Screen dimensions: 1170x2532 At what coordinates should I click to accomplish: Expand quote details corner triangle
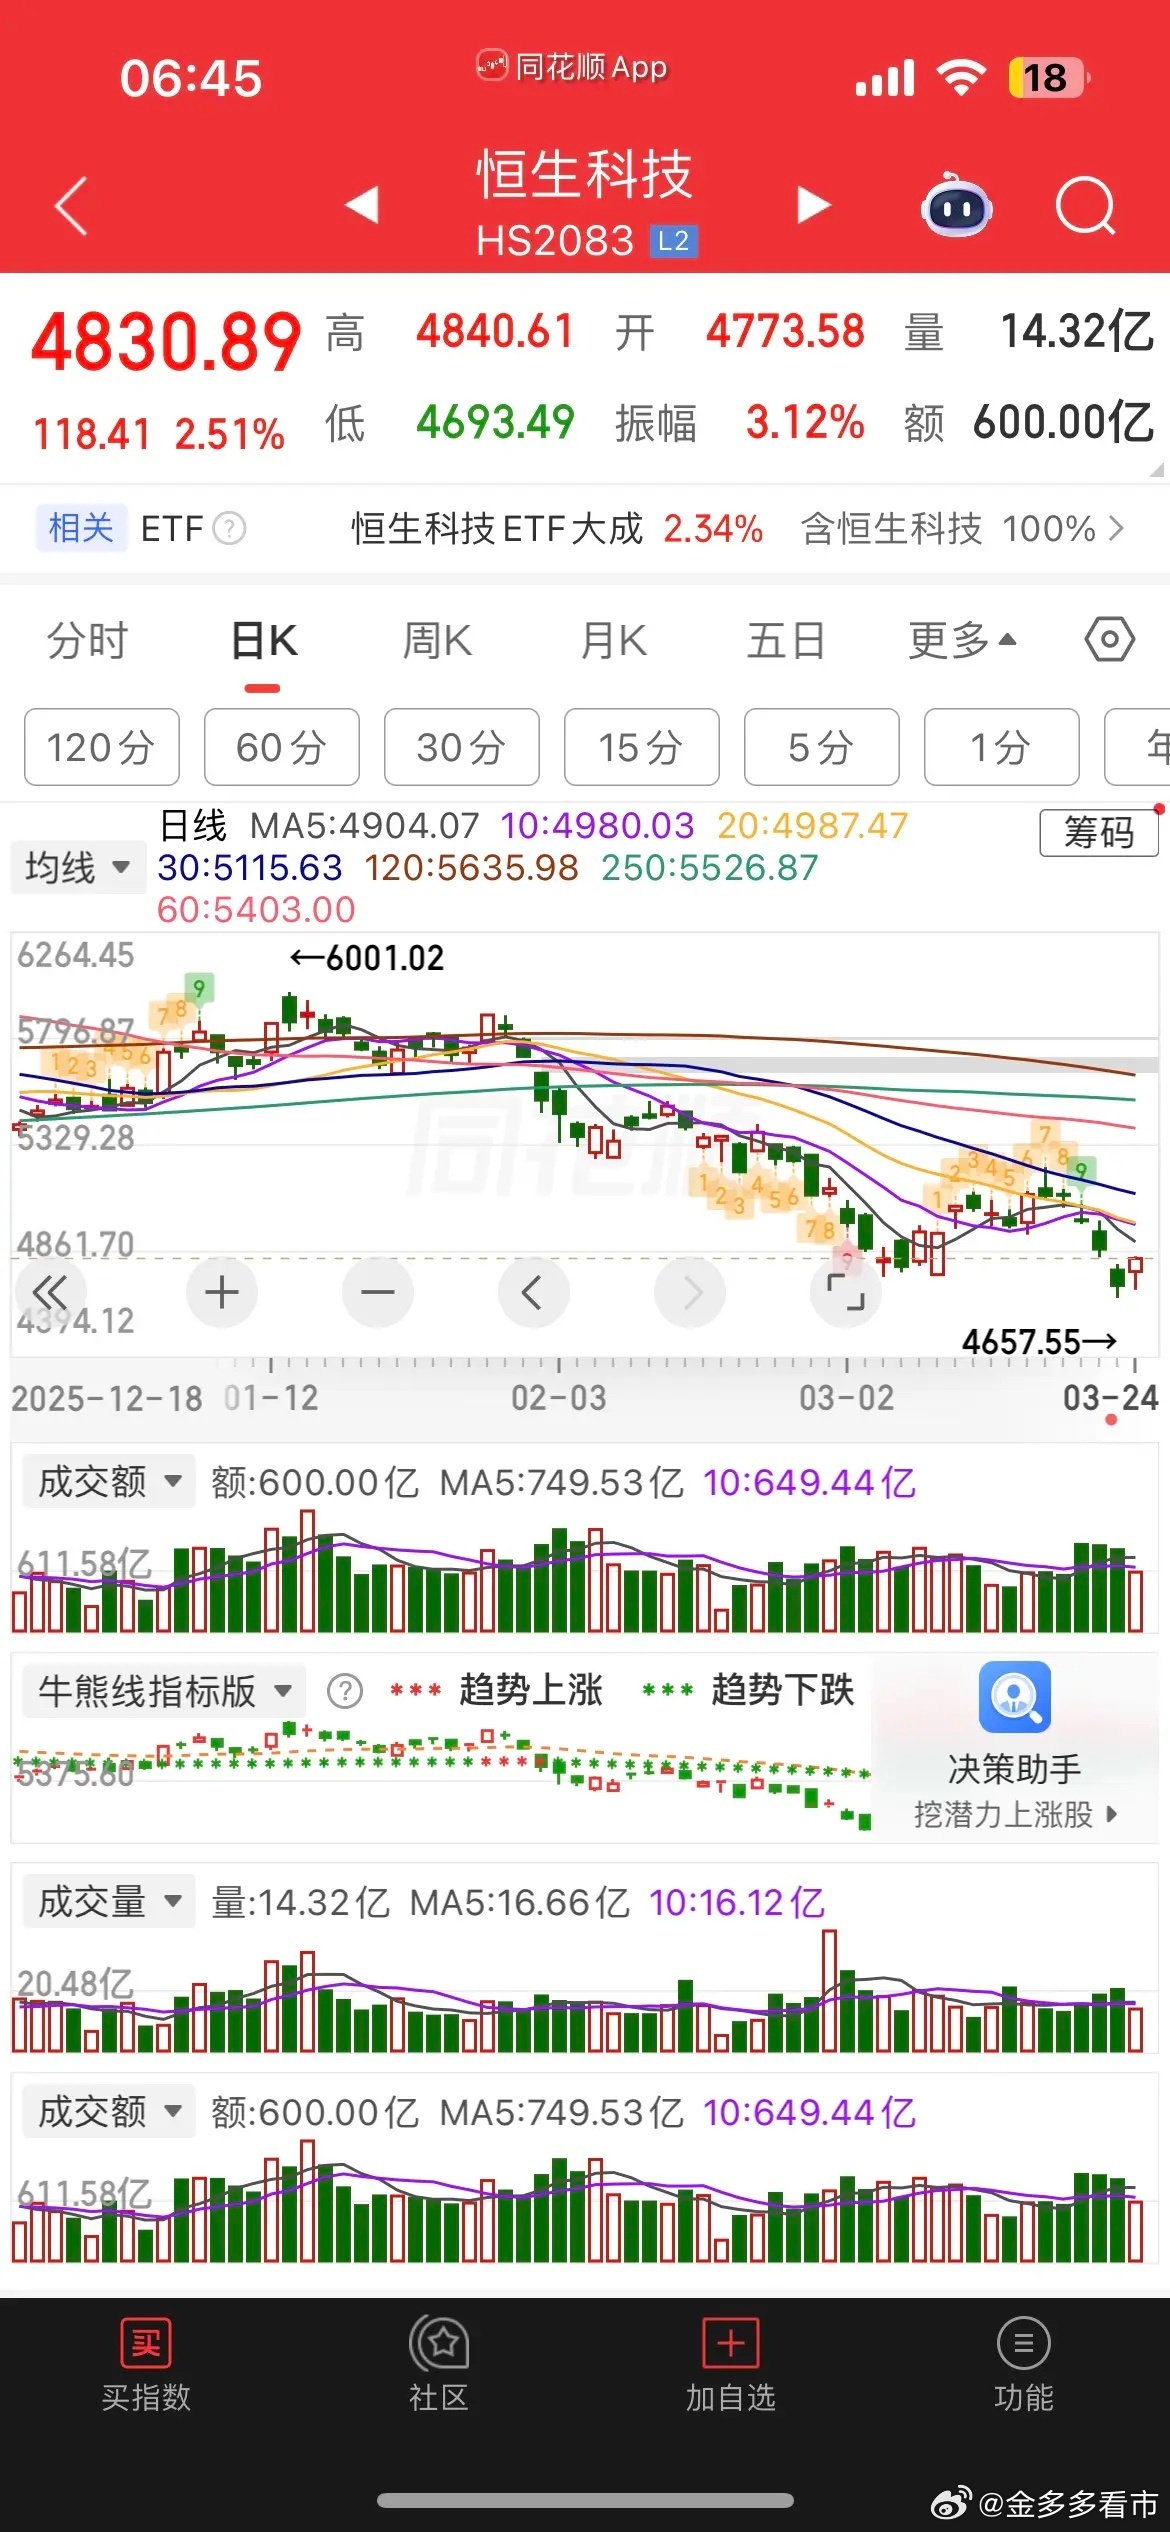1157,468
